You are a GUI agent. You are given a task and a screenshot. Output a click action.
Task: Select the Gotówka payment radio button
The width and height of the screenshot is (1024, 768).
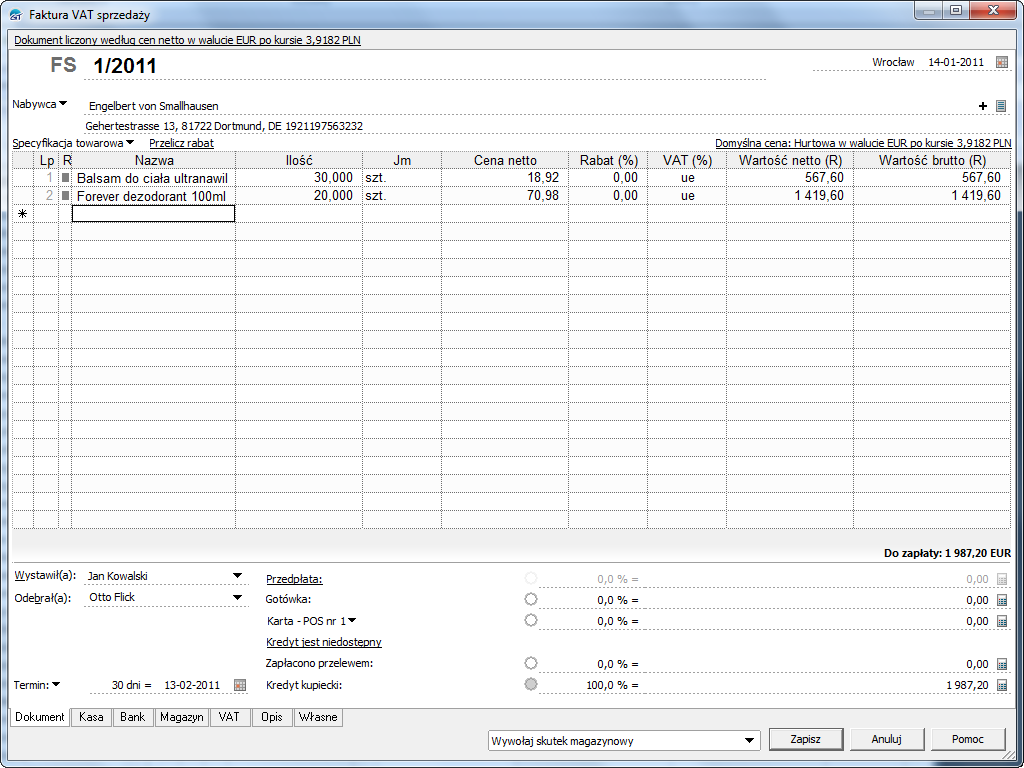530,599
